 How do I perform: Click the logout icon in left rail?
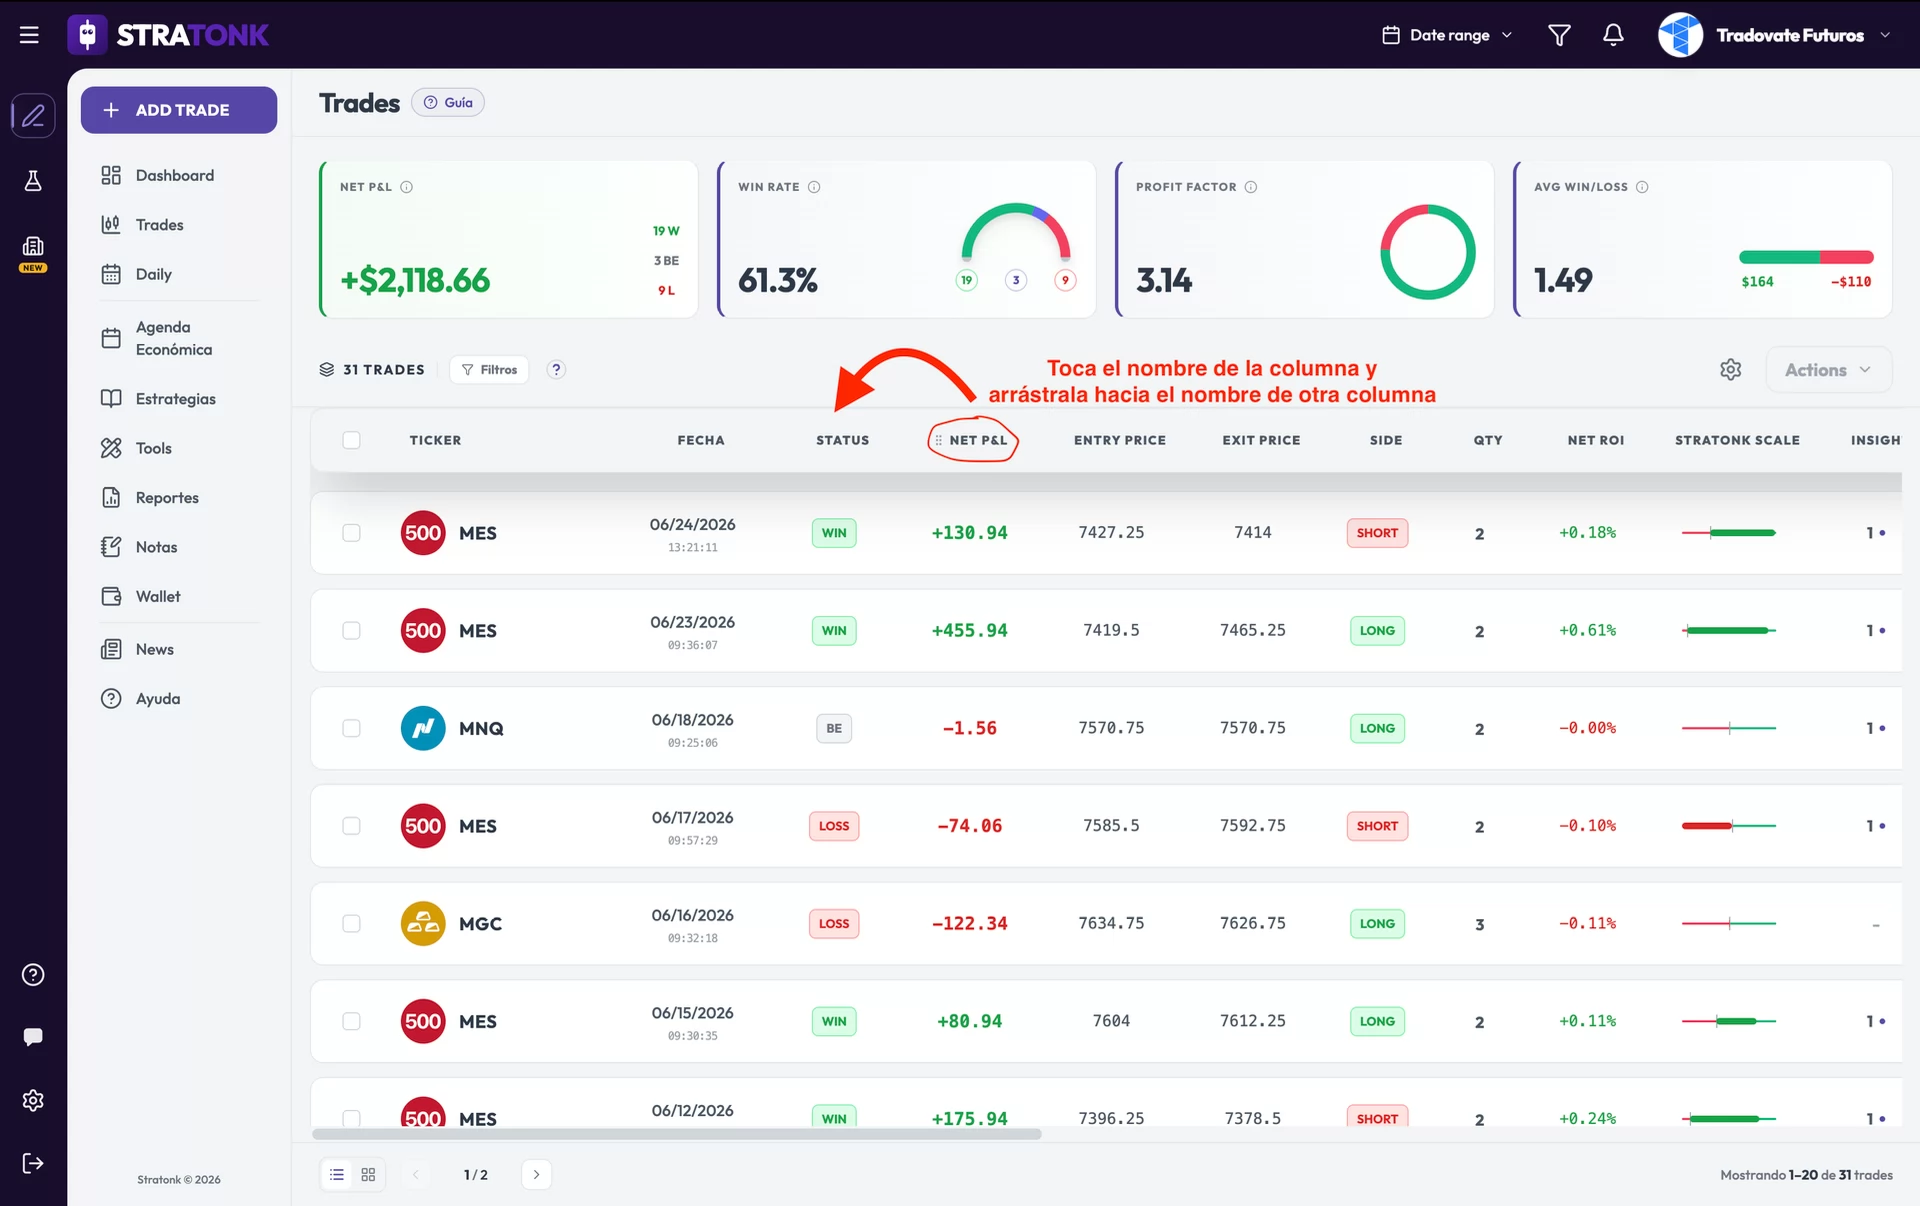[x=32, y=1163]
